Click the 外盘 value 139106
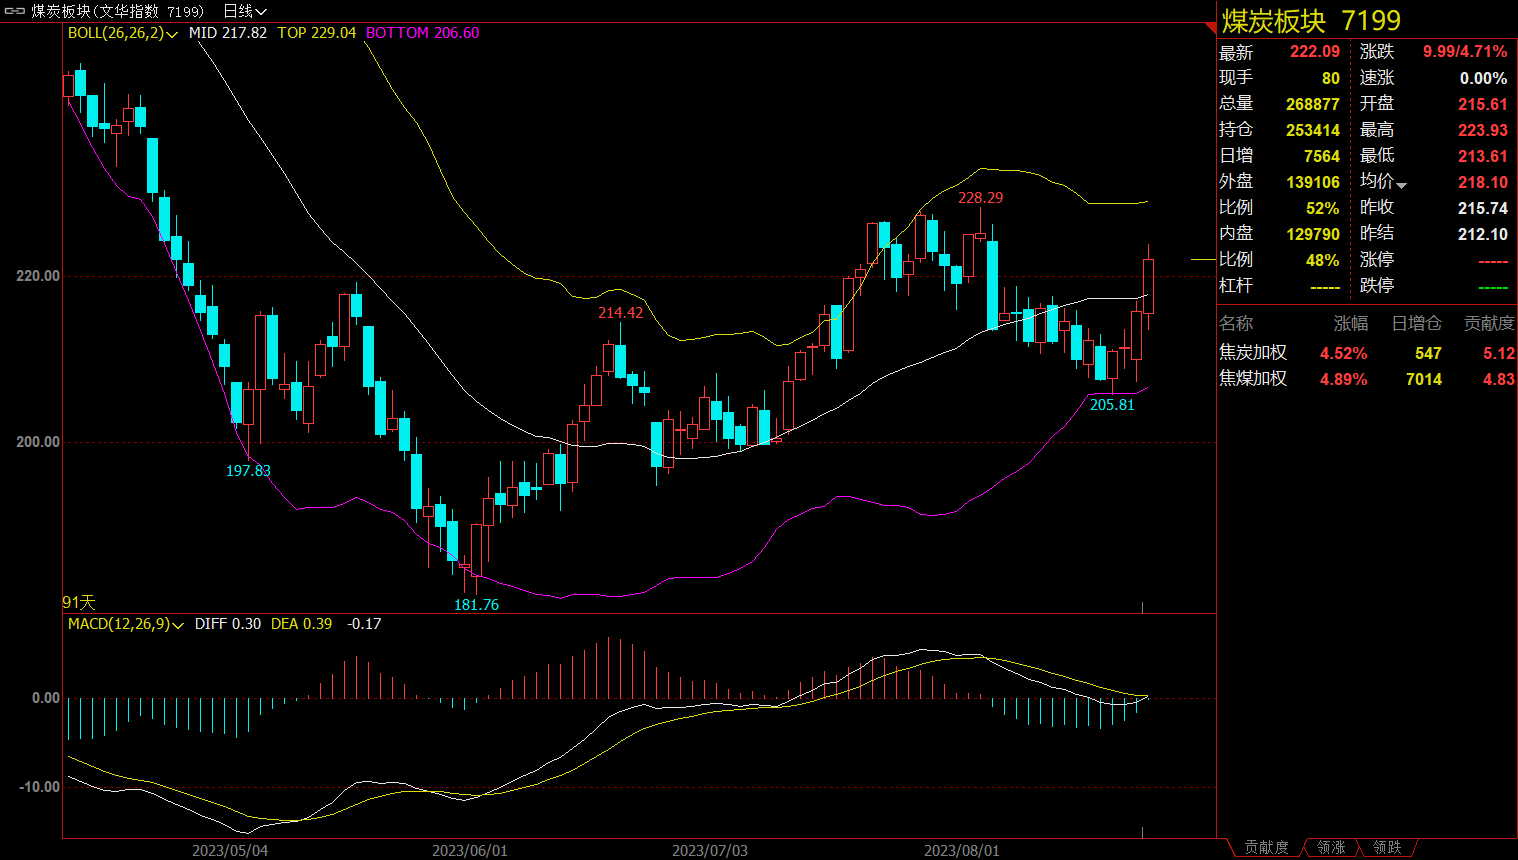1518x860 pixels. [x=1312, y=182]
